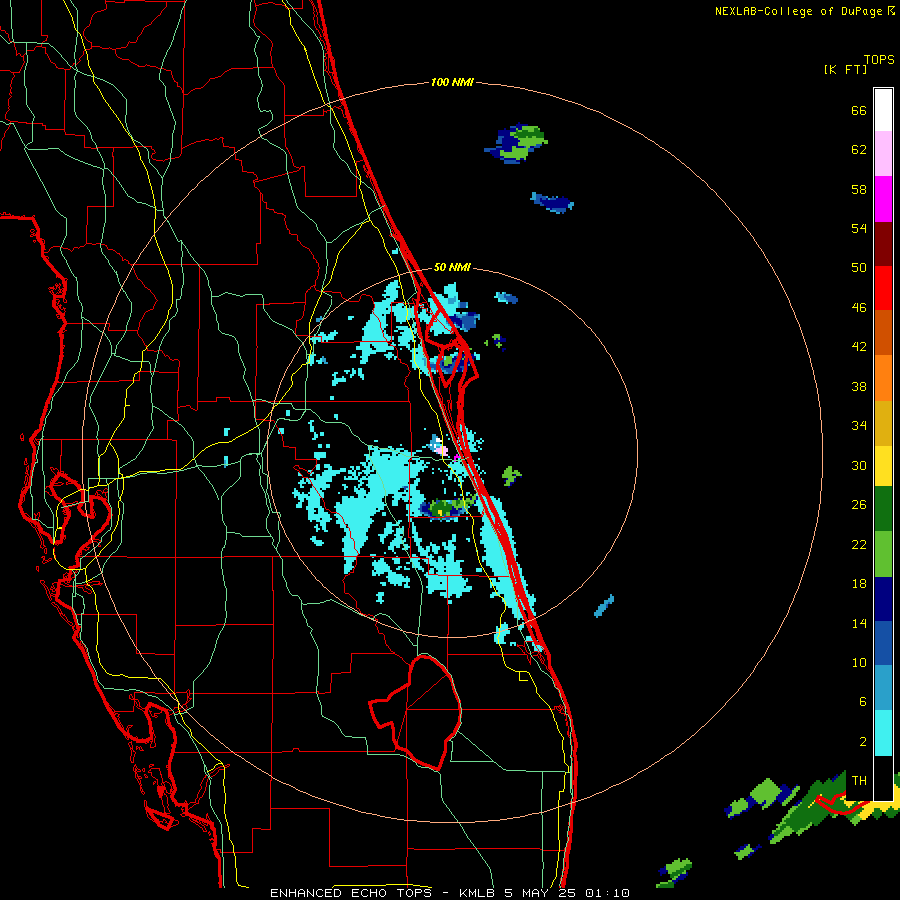This screenshot has width=900, height=900.
Task: Choose the mustard gold legend swatch
Action: (883, 422)
